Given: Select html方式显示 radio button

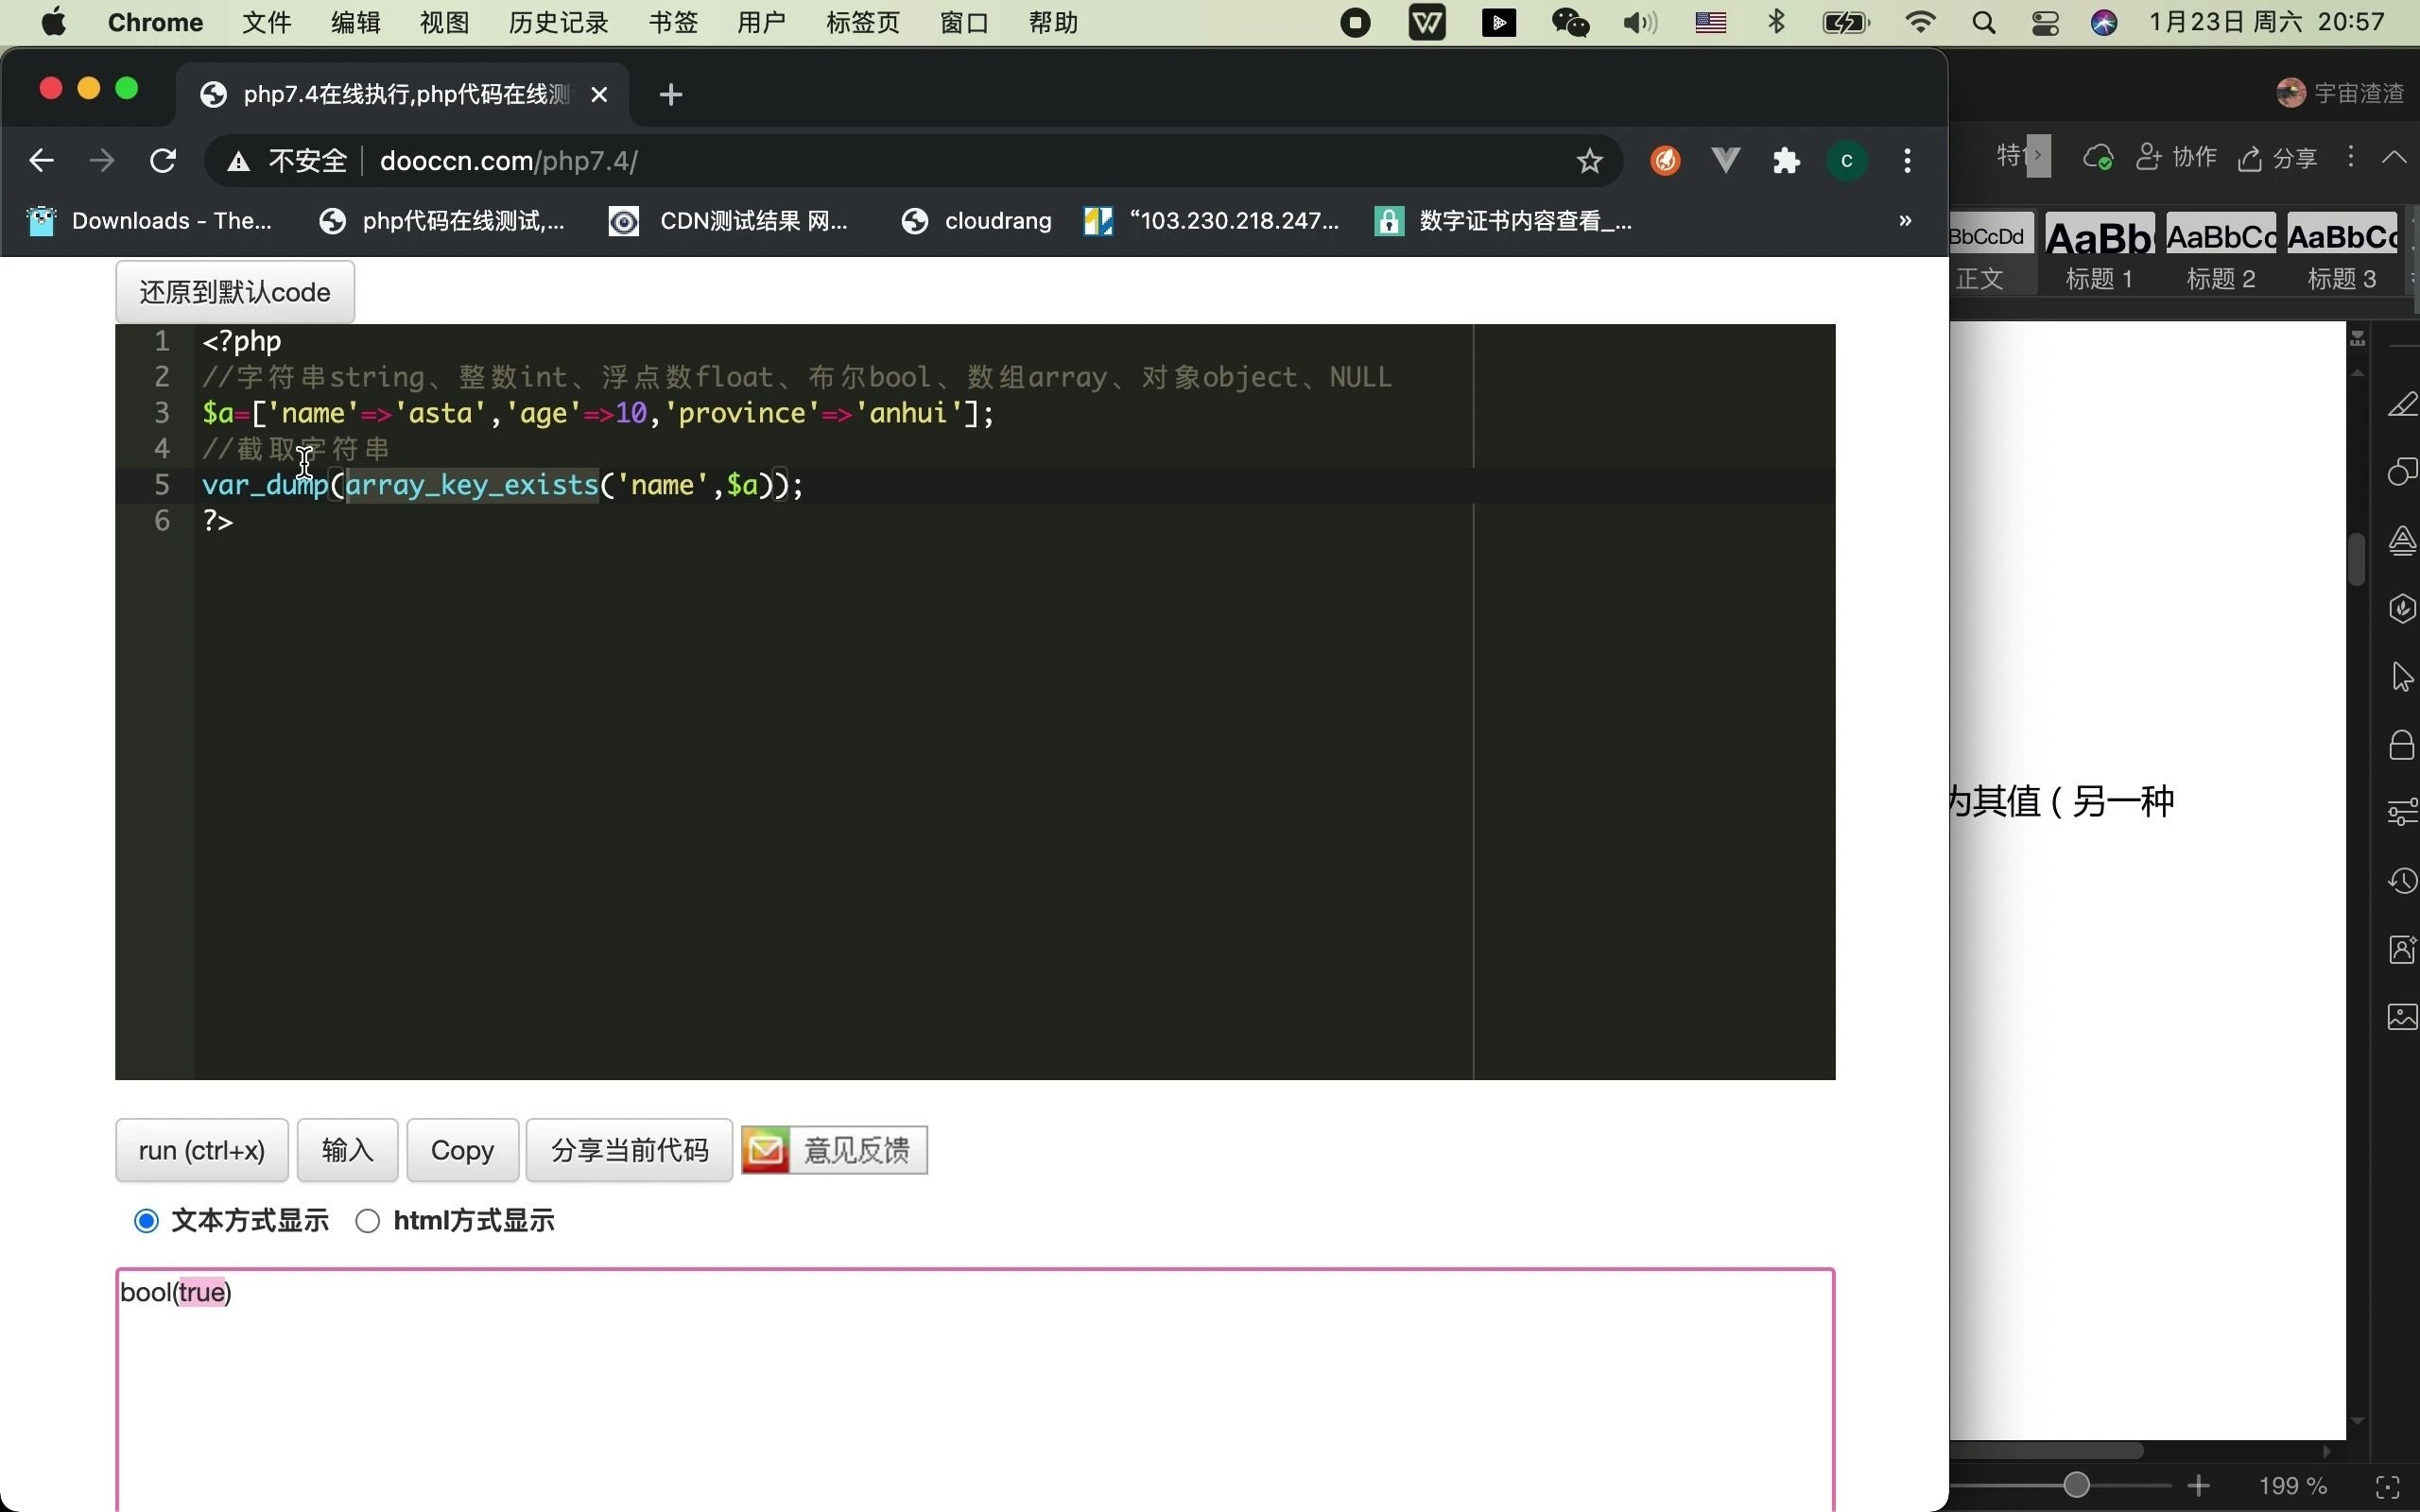Looking at the screenshot, I should tap(368, 1219).
